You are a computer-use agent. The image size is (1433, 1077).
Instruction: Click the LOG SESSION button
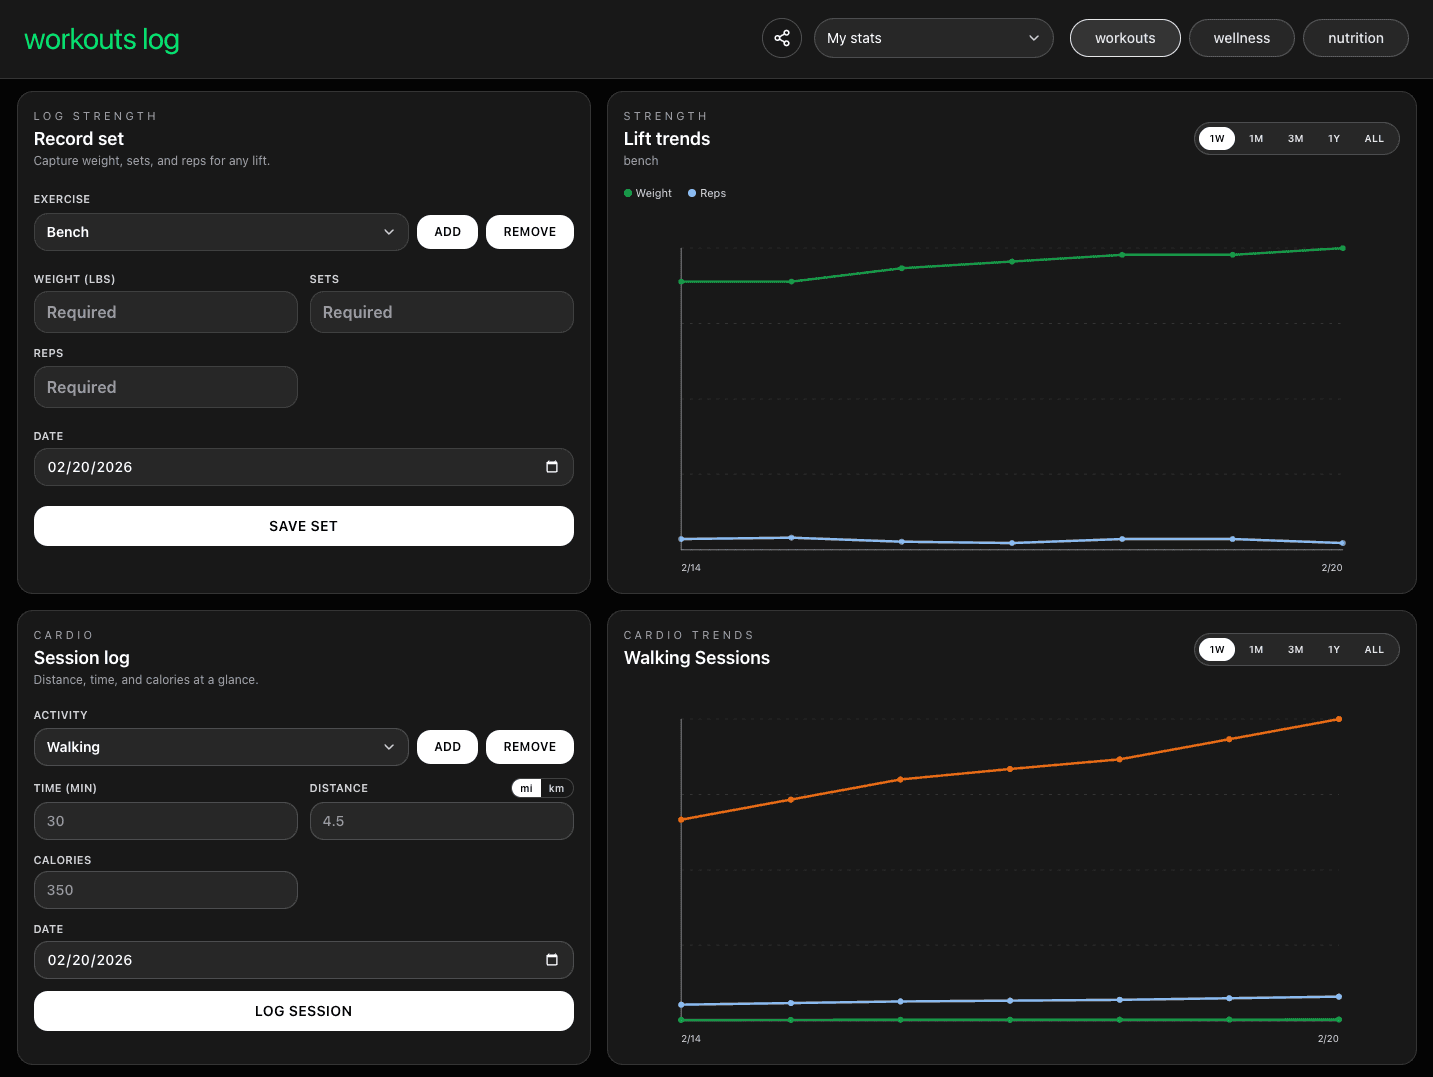(304, 1011)
